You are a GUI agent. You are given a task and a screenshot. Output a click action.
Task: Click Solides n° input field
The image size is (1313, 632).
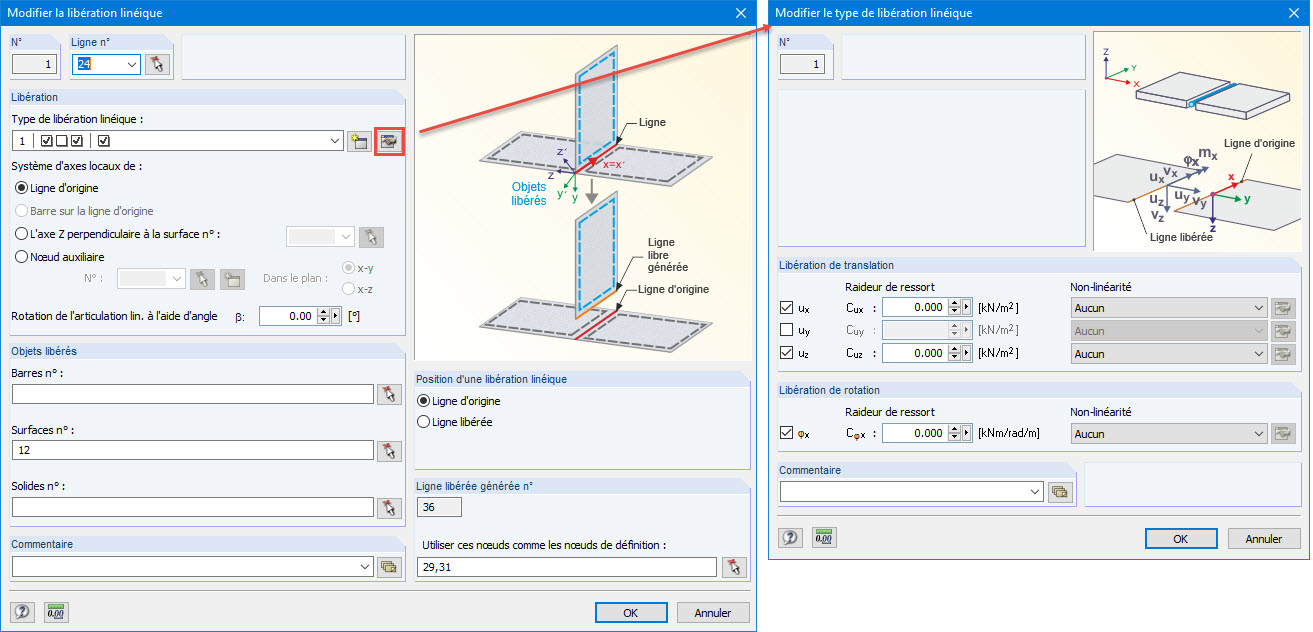tap(193, 507)
